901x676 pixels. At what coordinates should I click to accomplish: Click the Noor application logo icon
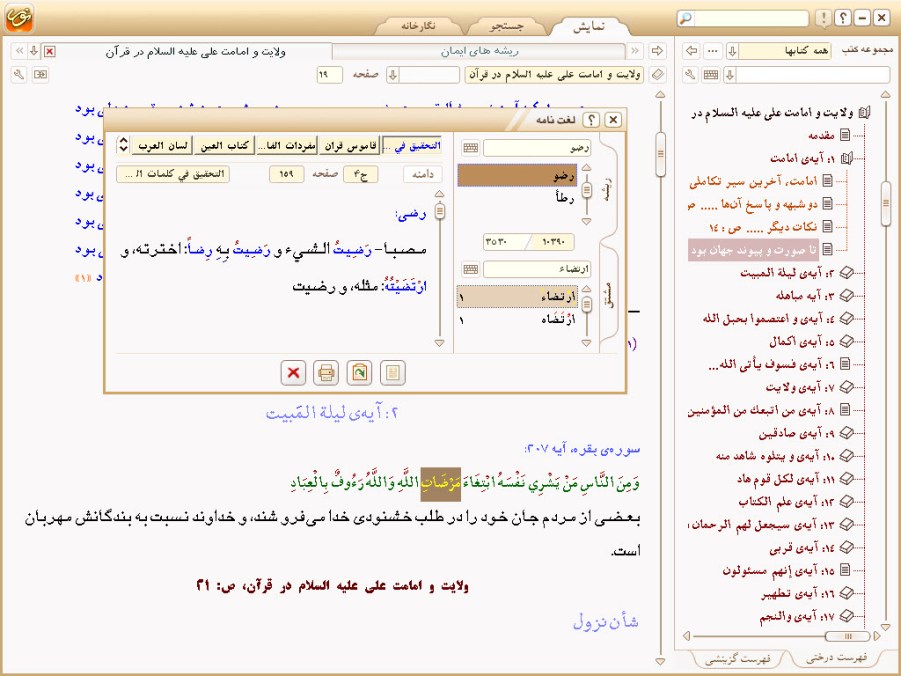pos(19,17)
